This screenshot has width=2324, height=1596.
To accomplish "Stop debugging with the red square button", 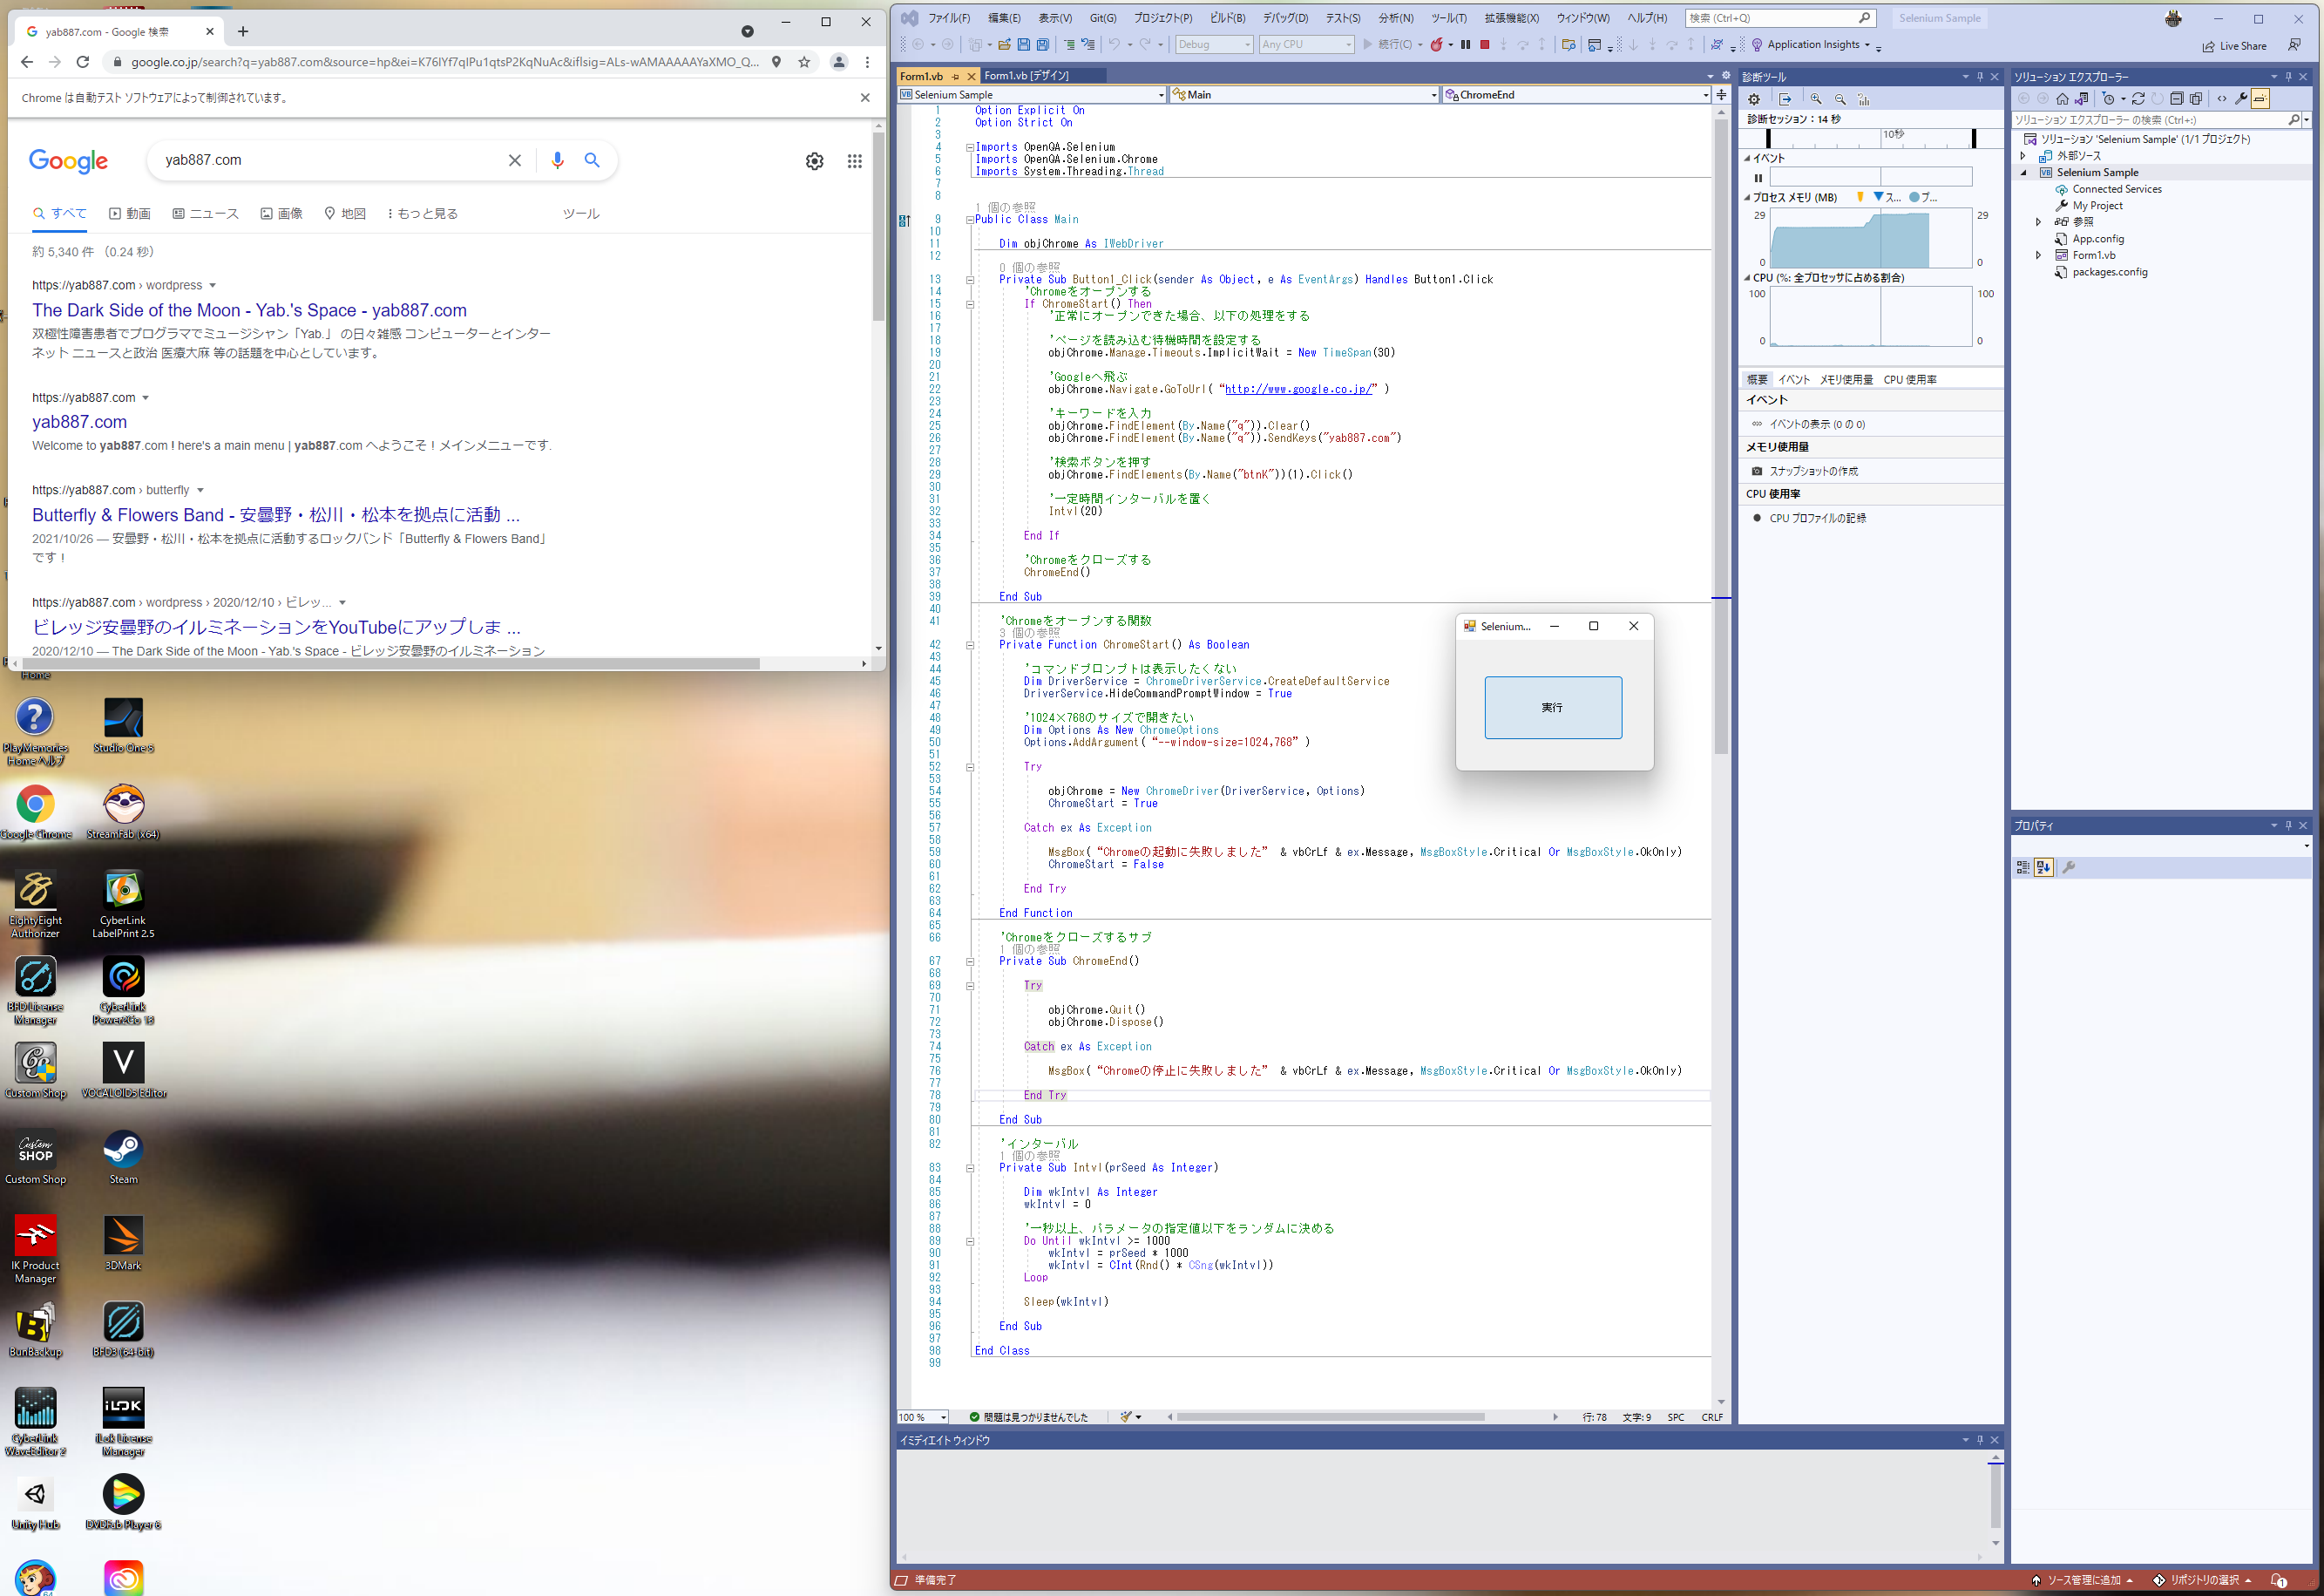I will tap(1485, 45).
